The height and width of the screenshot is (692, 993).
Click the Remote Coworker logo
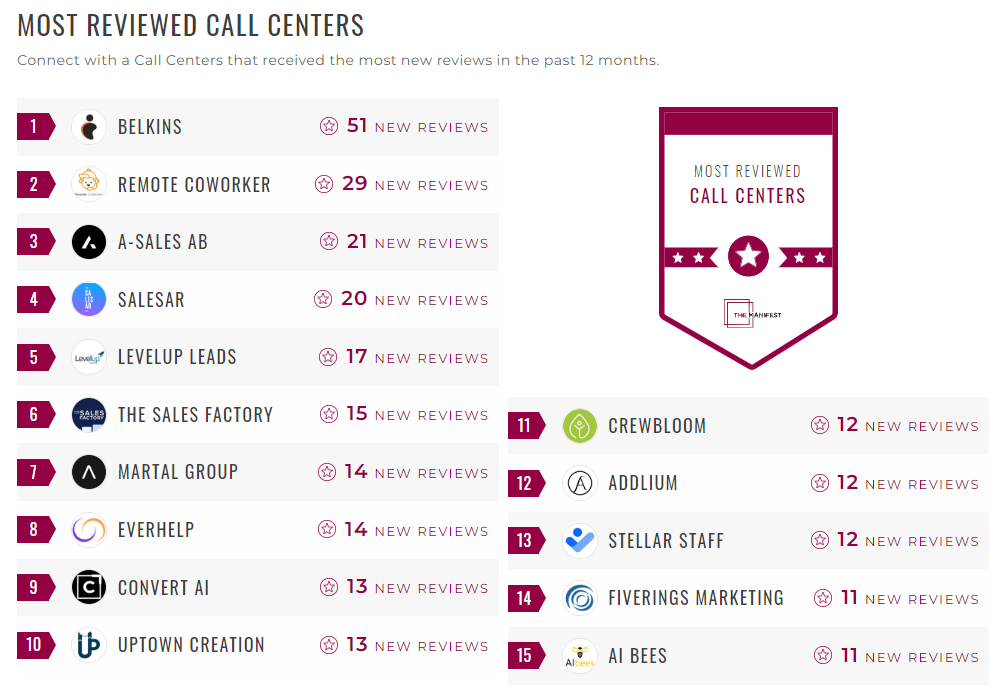(x=89, y=184)
